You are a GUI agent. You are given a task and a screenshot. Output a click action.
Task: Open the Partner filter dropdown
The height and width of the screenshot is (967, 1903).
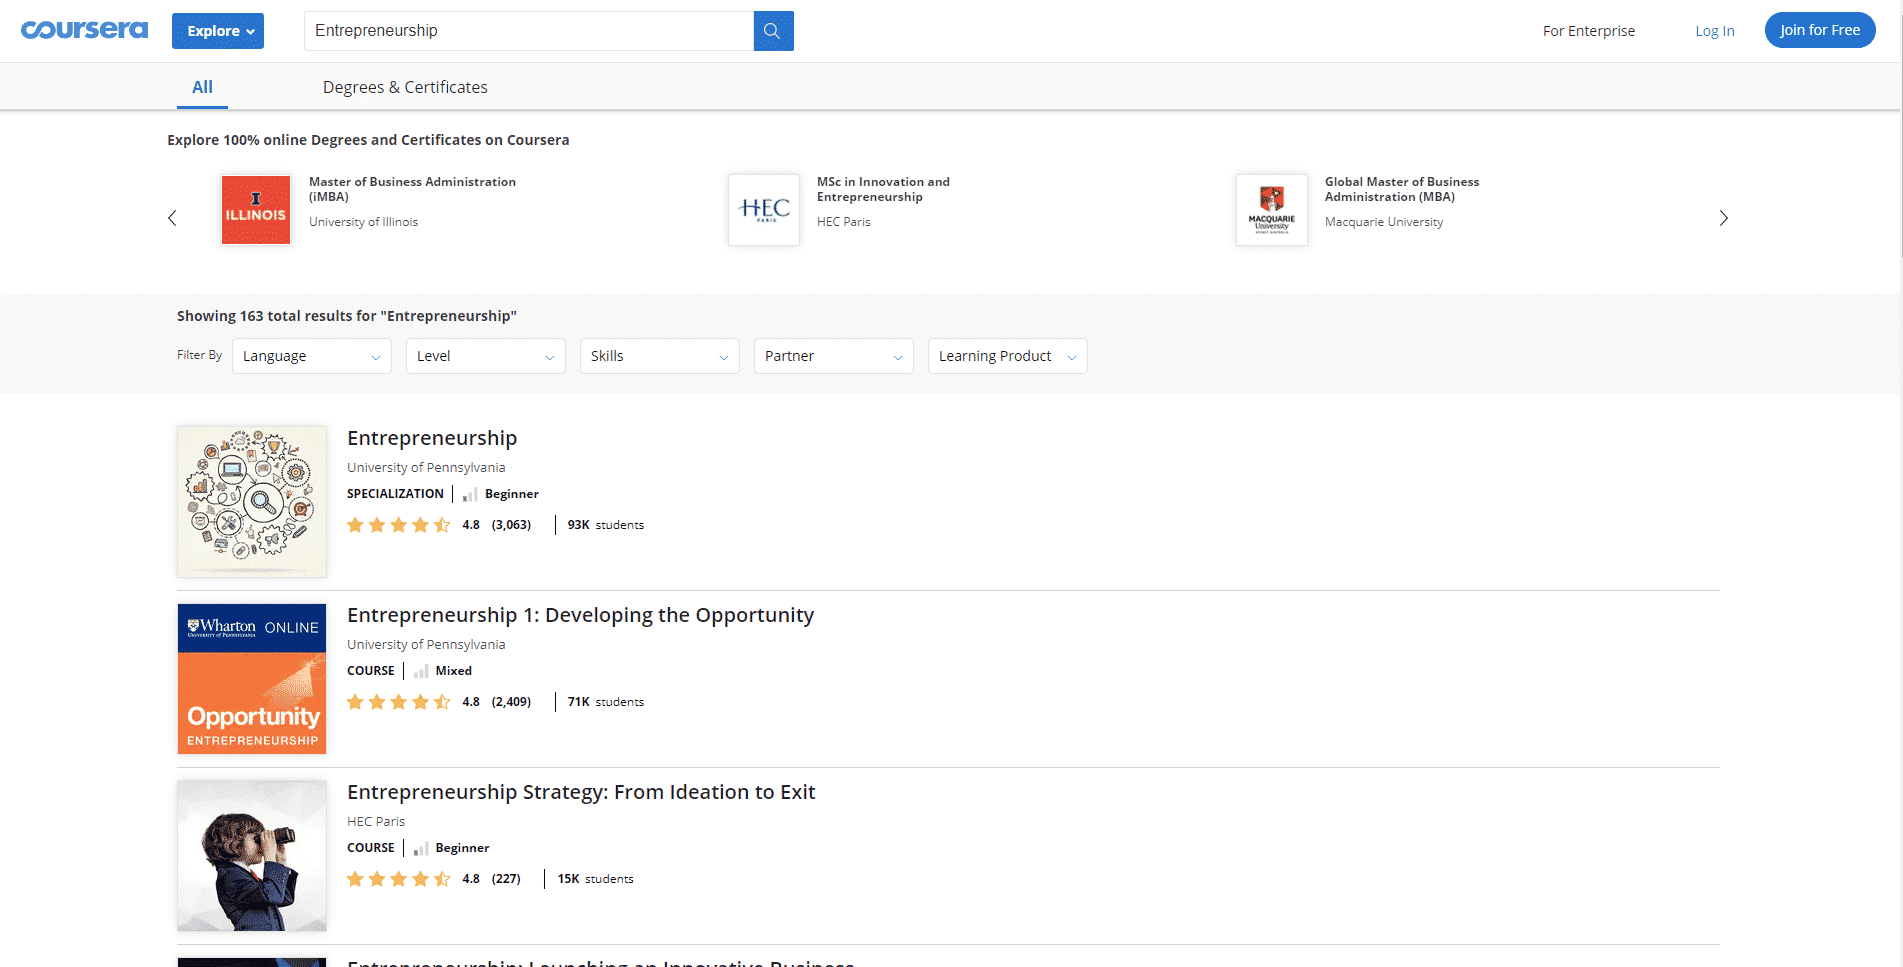point(834,356)
